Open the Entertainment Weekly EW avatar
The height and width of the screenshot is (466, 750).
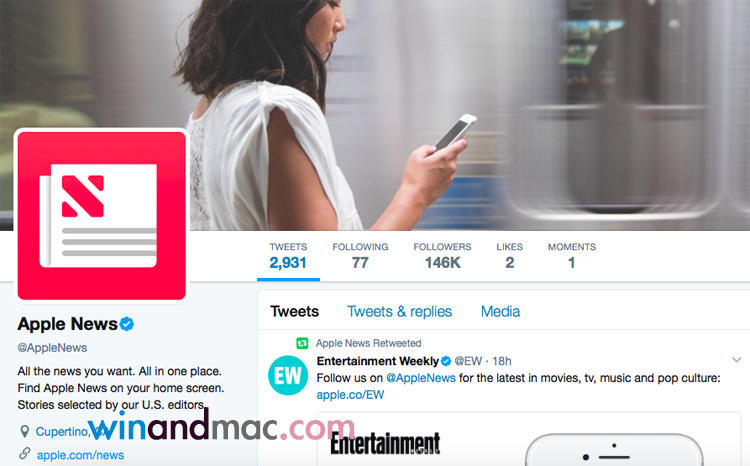pos(288,376)
